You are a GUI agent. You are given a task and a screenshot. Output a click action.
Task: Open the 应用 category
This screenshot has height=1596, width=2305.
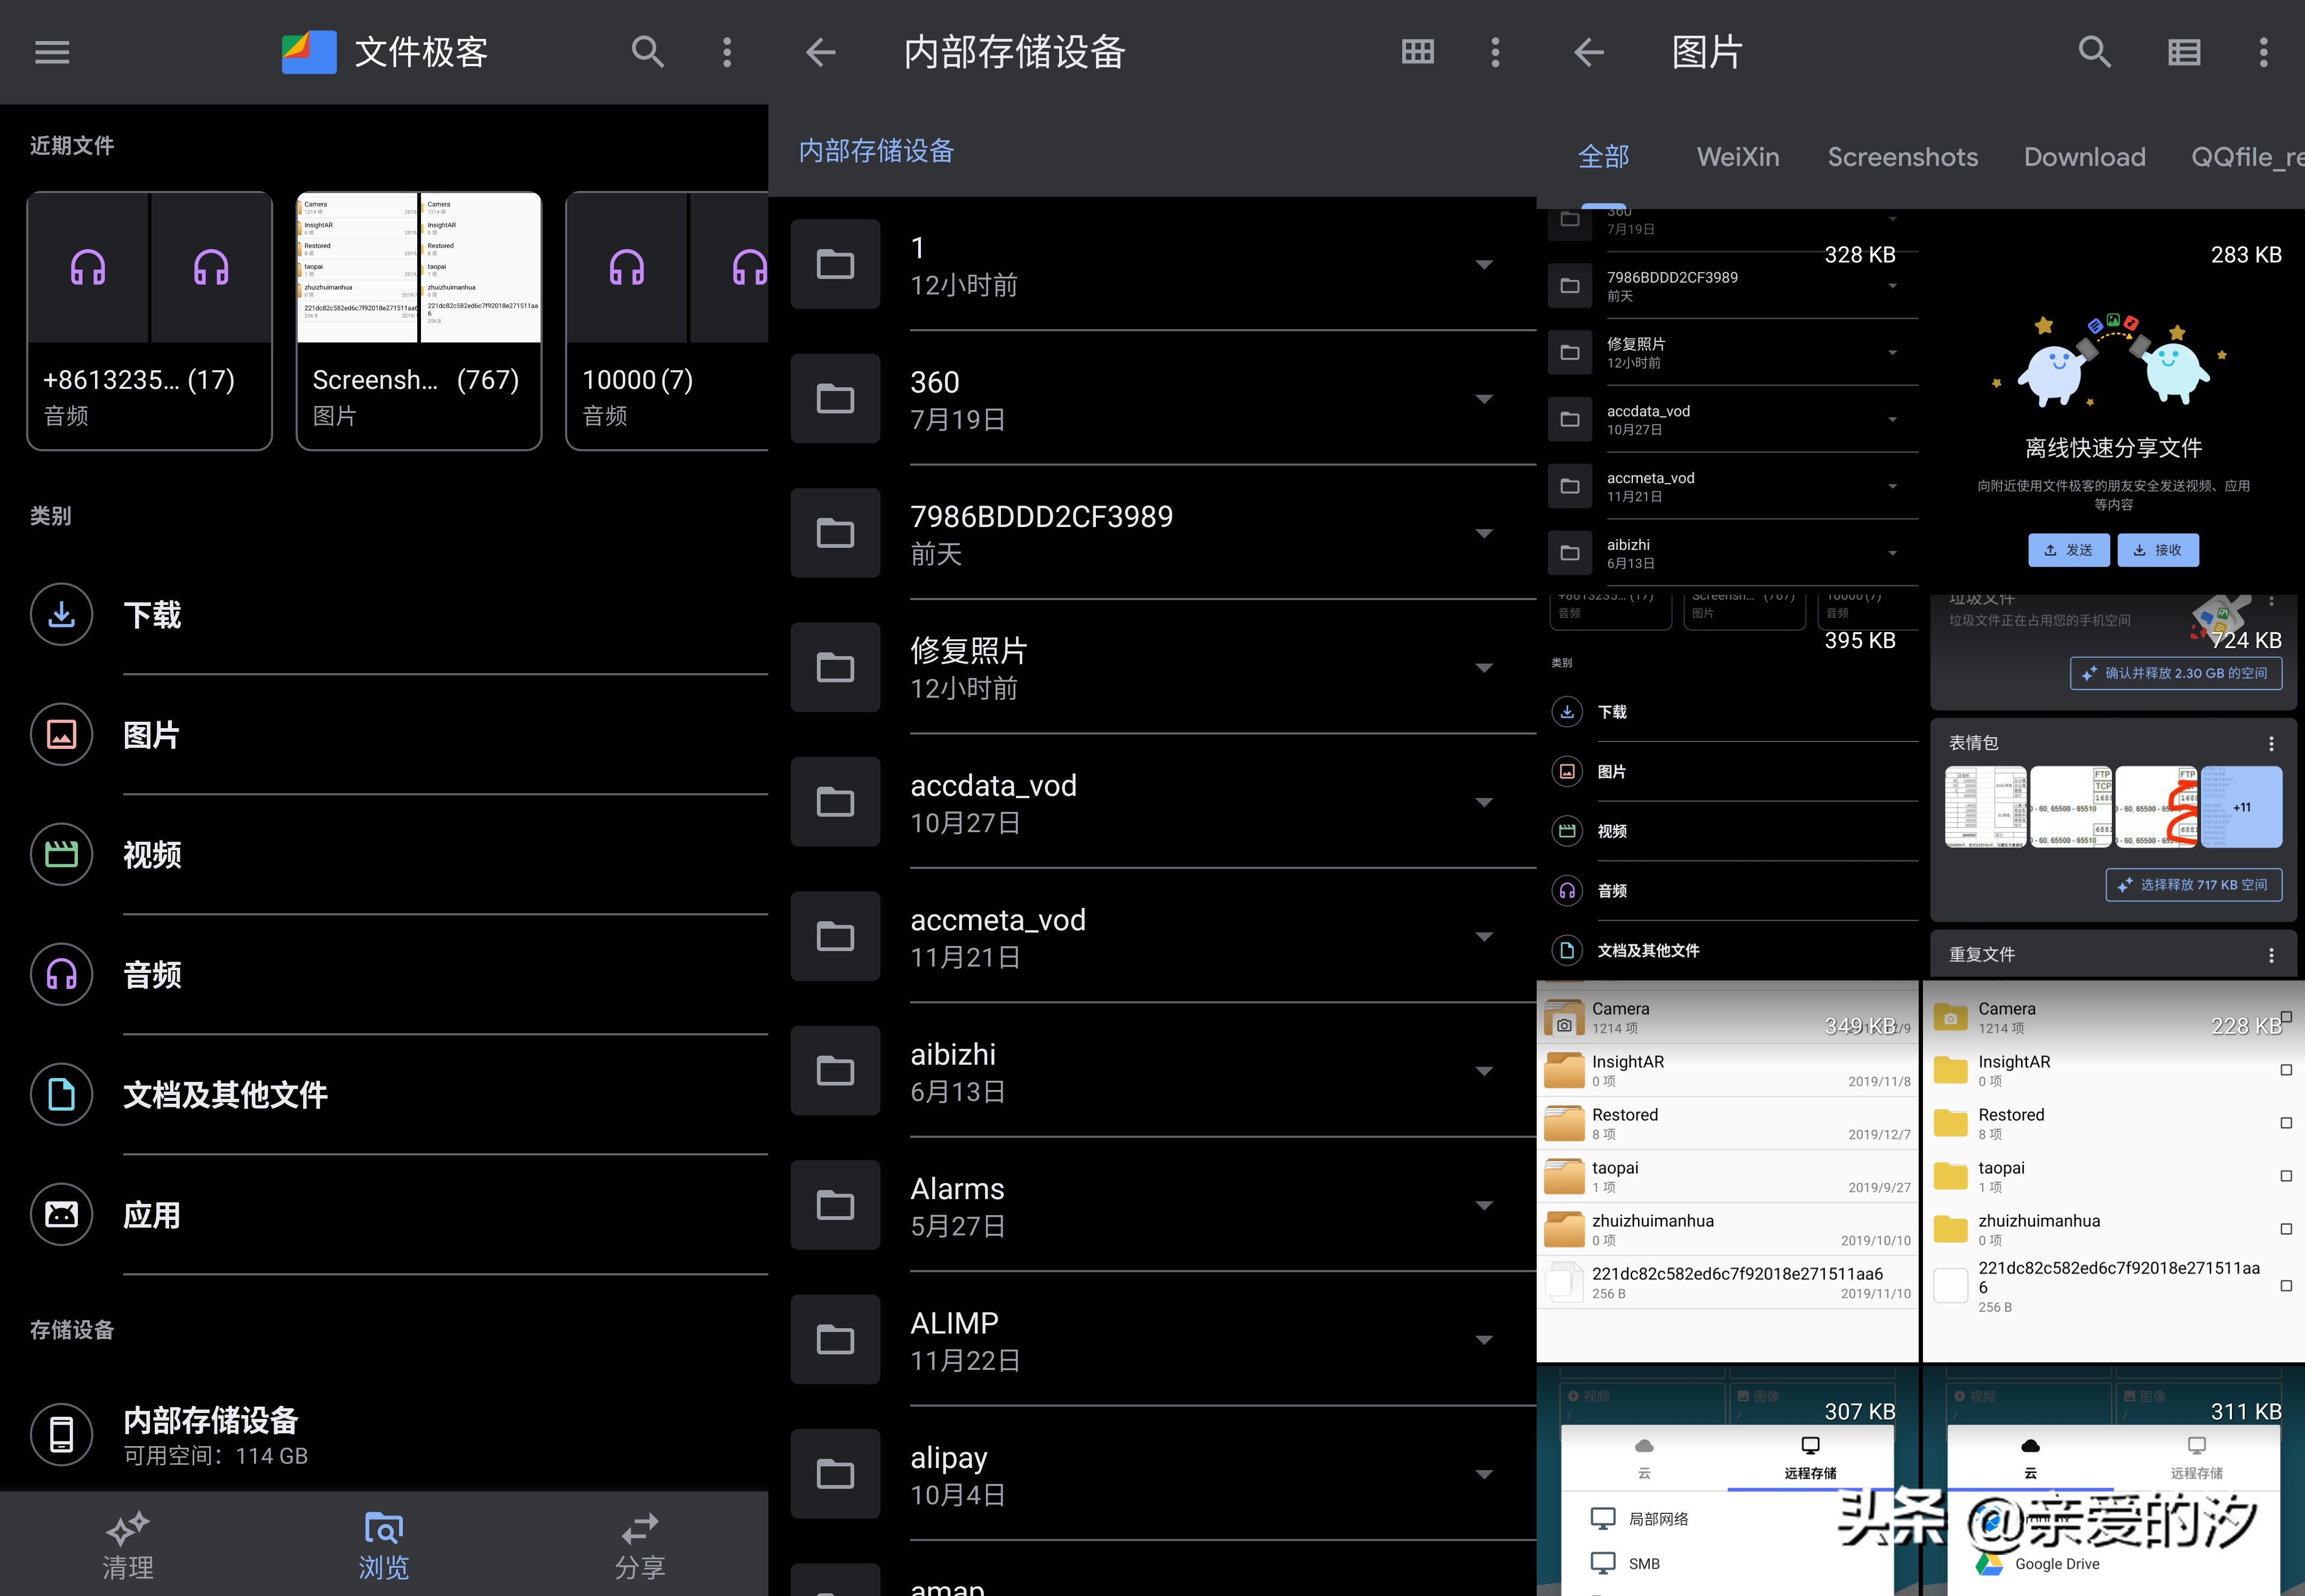pos(152,1214)
